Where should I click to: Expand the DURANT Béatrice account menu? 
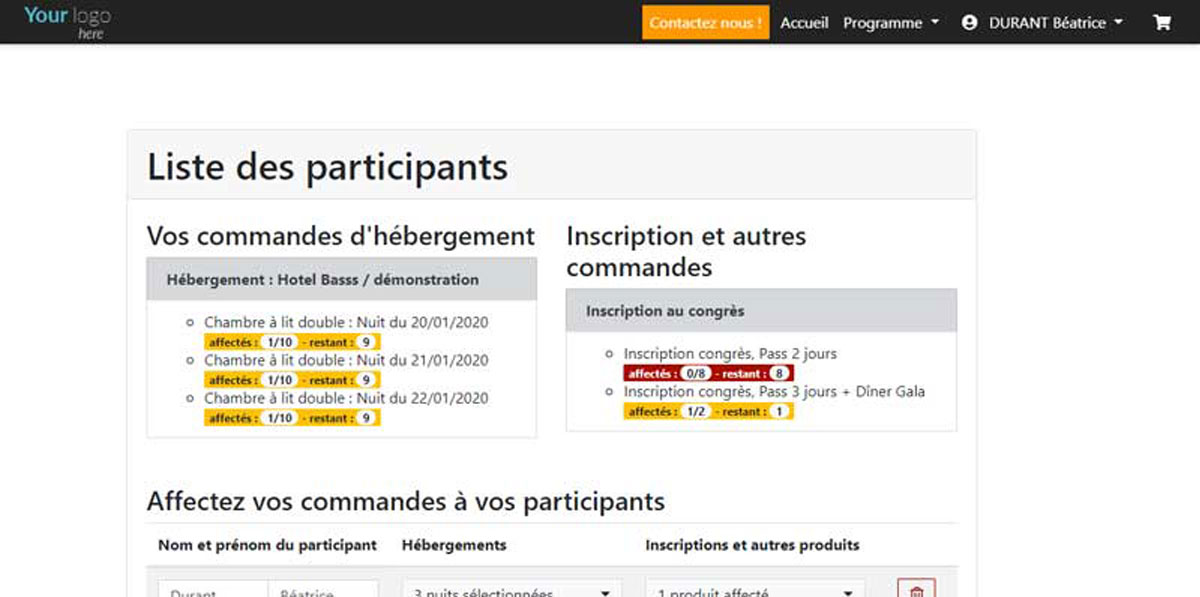click(x=1042, y=22)
